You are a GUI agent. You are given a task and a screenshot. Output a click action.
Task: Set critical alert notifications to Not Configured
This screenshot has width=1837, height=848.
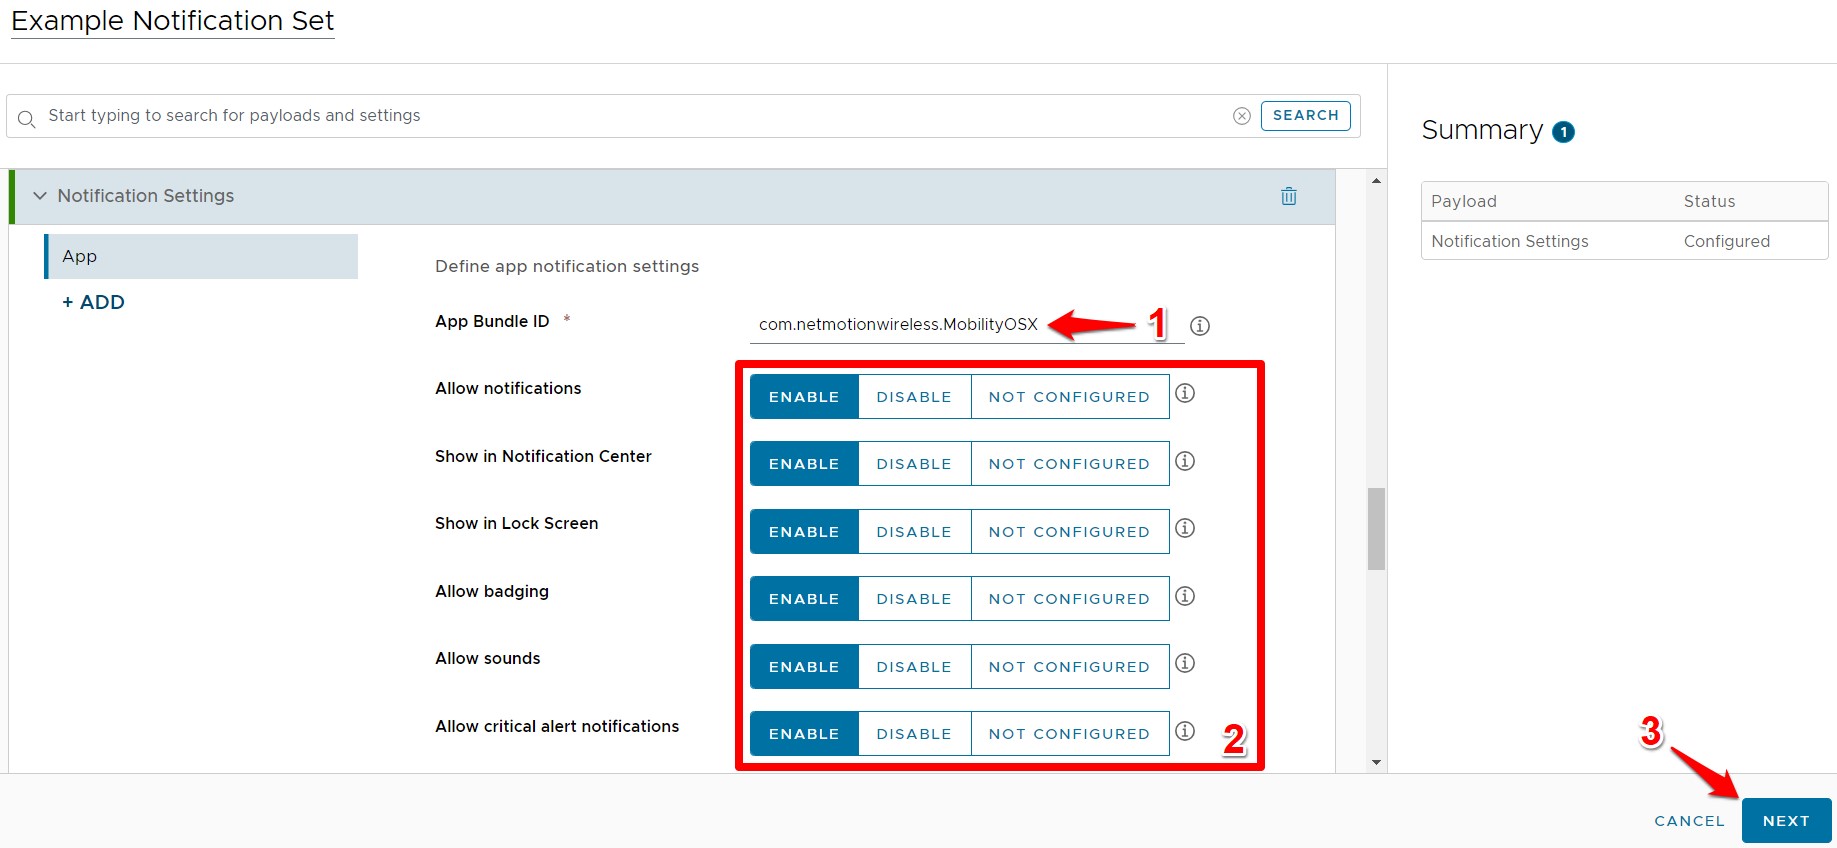pos(1069,734)
